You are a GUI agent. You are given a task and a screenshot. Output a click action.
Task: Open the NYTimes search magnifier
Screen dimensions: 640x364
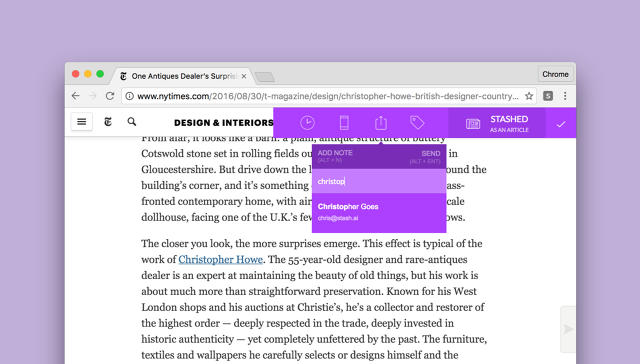click(x=131, y=122)
